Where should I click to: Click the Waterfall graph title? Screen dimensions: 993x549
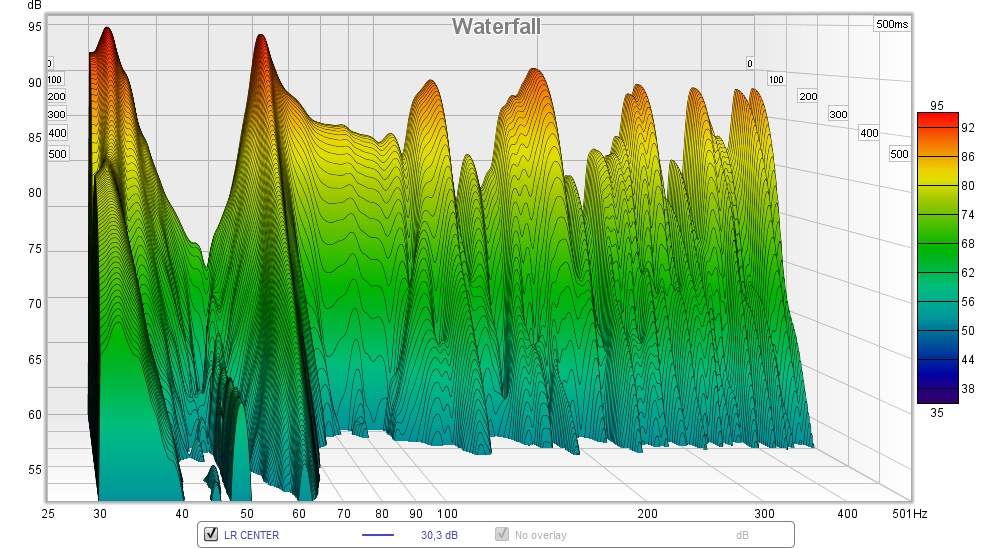coord(496,27)
